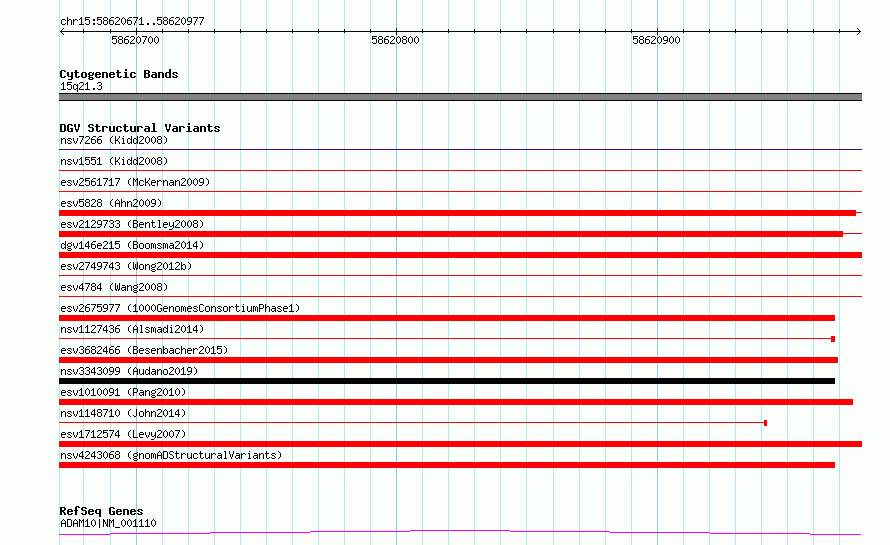Click the red dgv146e215 variant bar
890x545 pixels.
[460, 255]
